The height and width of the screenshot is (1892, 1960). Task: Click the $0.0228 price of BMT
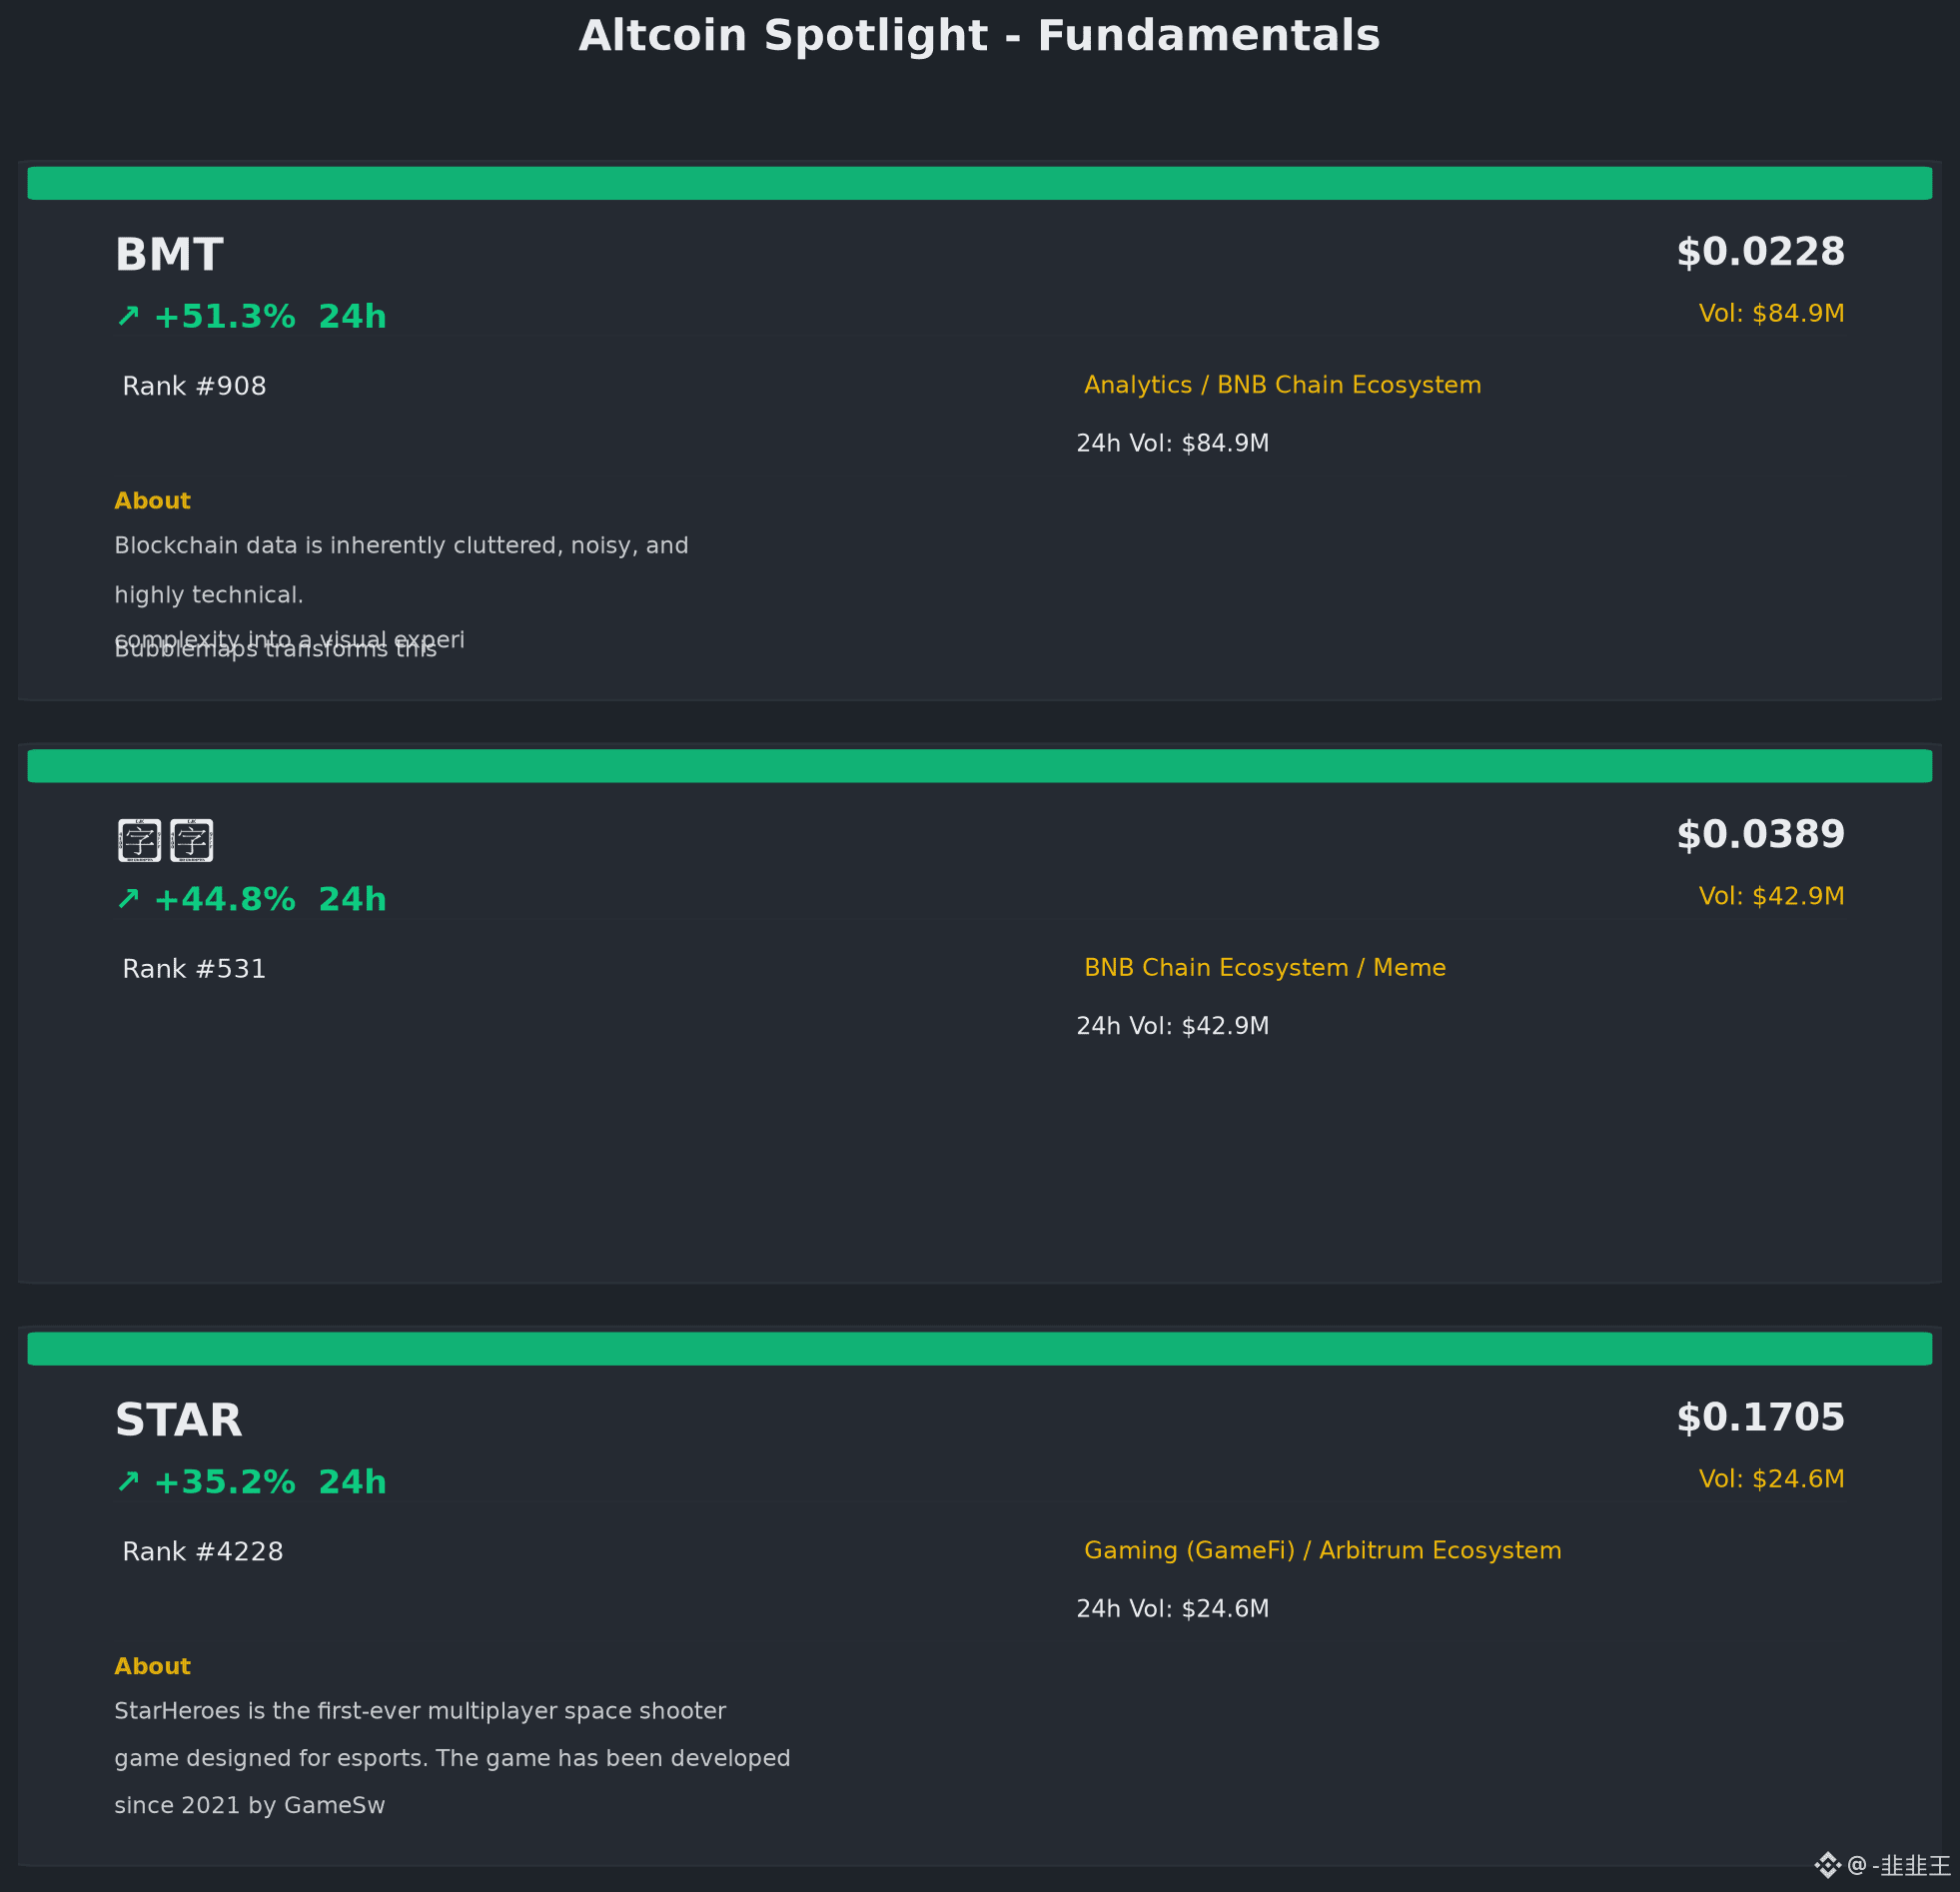1760,252
